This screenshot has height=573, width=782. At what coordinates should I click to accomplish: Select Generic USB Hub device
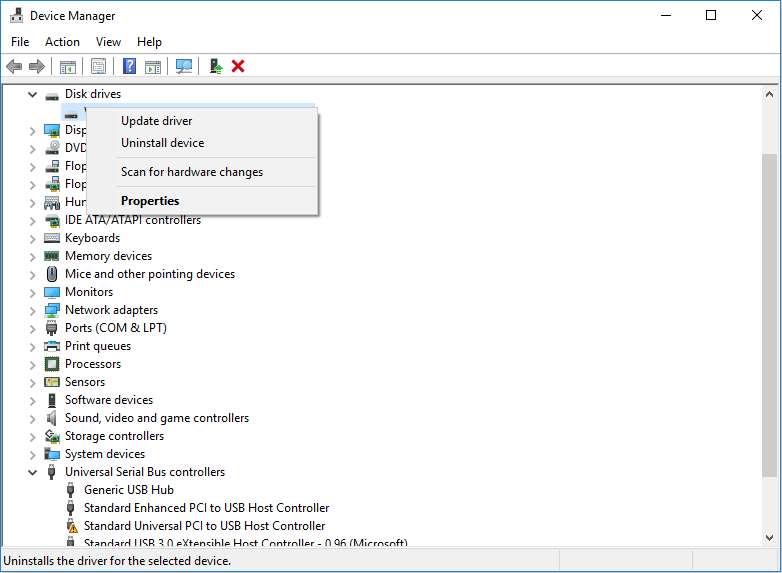(x=129, y=490)
